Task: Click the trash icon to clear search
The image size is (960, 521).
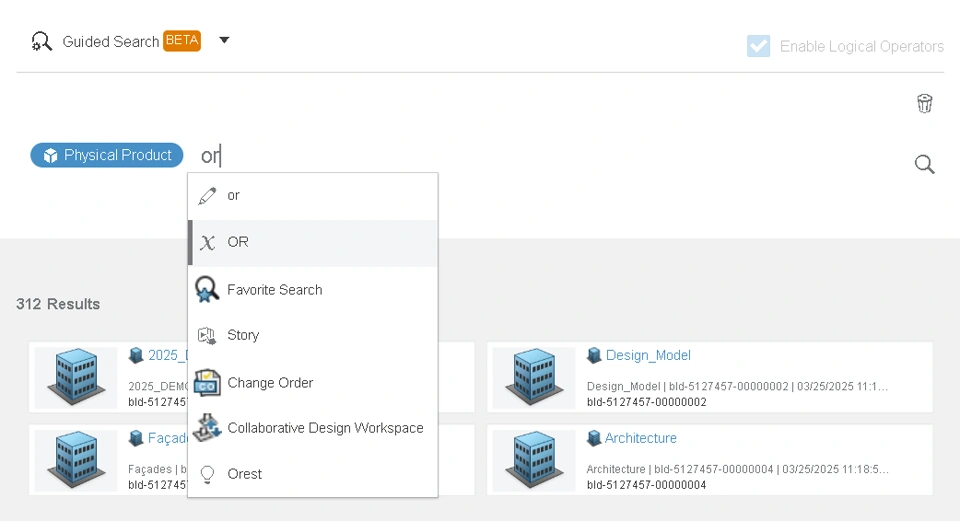Action: [x=925, y=103]
